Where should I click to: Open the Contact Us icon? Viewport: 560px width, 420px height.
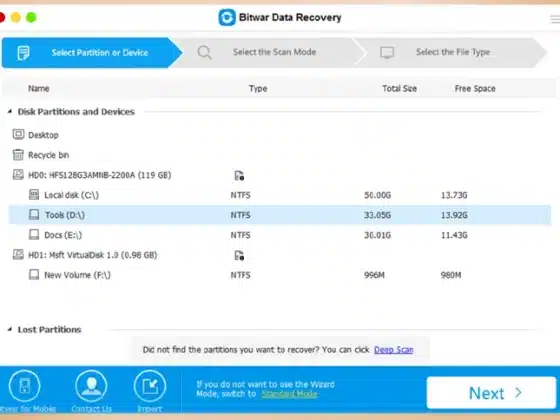click(x=91, y=386)
